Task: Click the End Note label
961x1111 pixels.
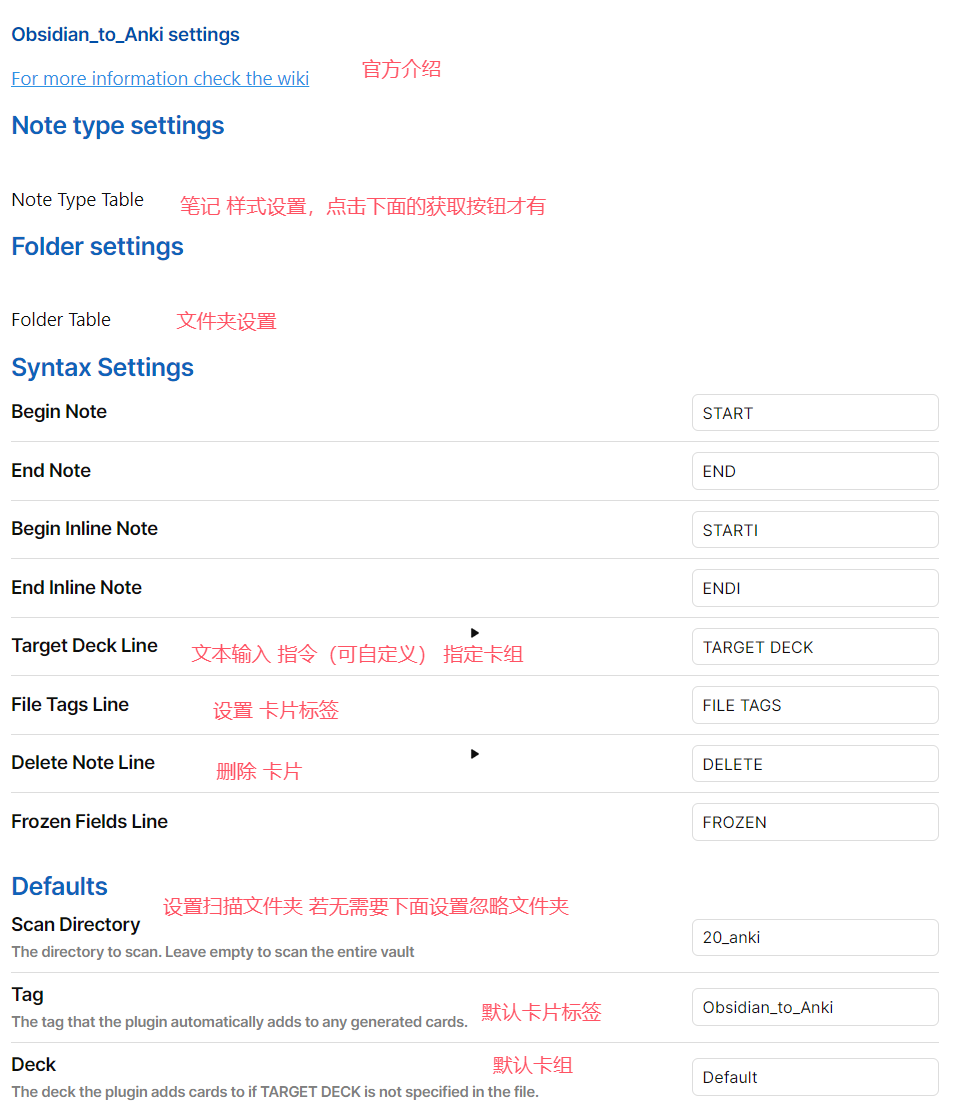Action: point(51,470)
